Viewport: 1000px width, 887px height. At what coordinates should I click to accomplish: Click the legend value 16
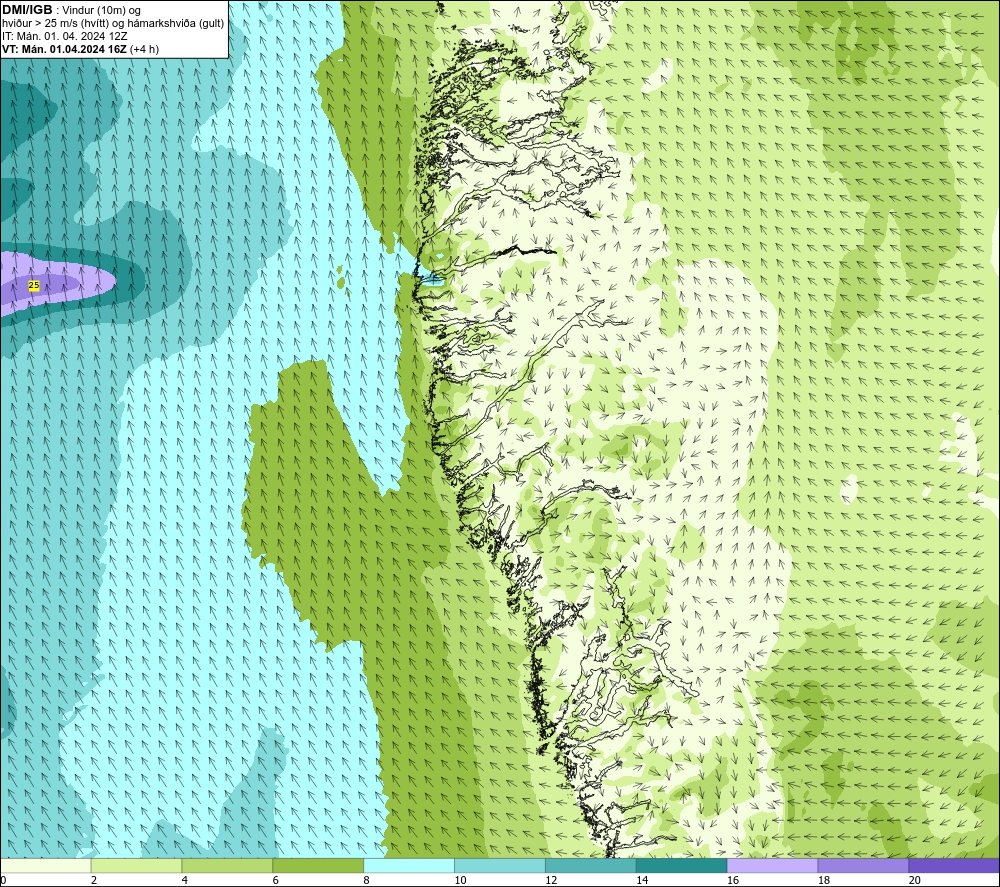[x=733, y=880]
